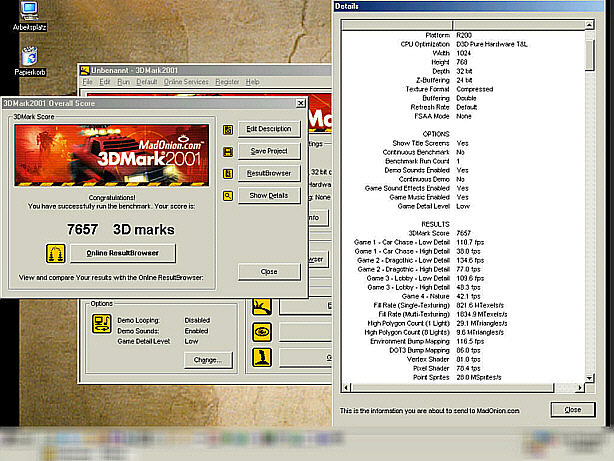Select High Polygon Count (1 Light) row
614x461 pixels.
[463, 324]
